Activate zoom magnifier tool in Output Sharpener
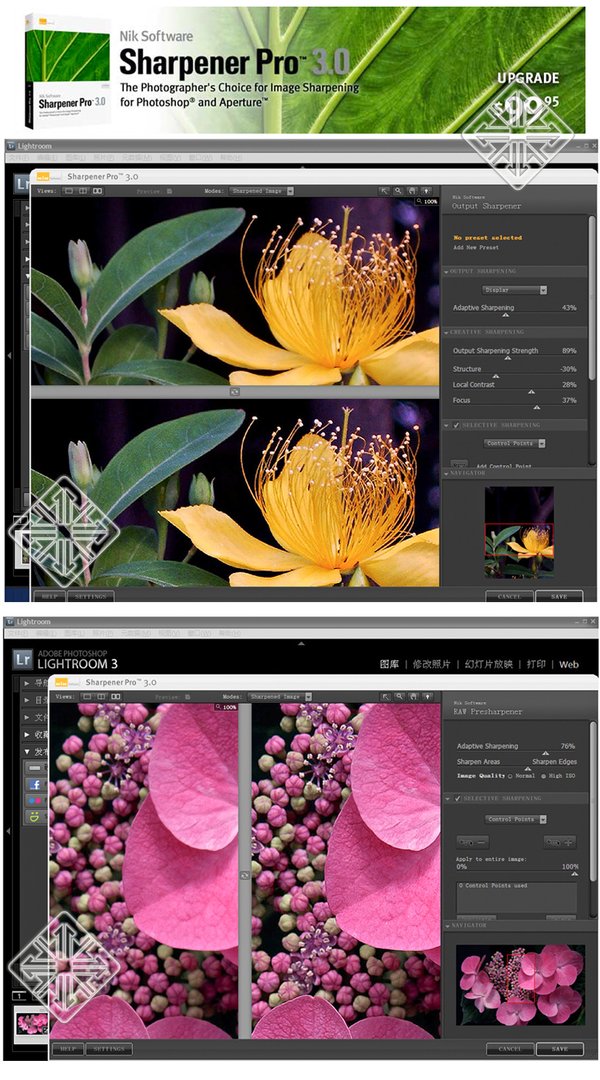 pos(398,191)
